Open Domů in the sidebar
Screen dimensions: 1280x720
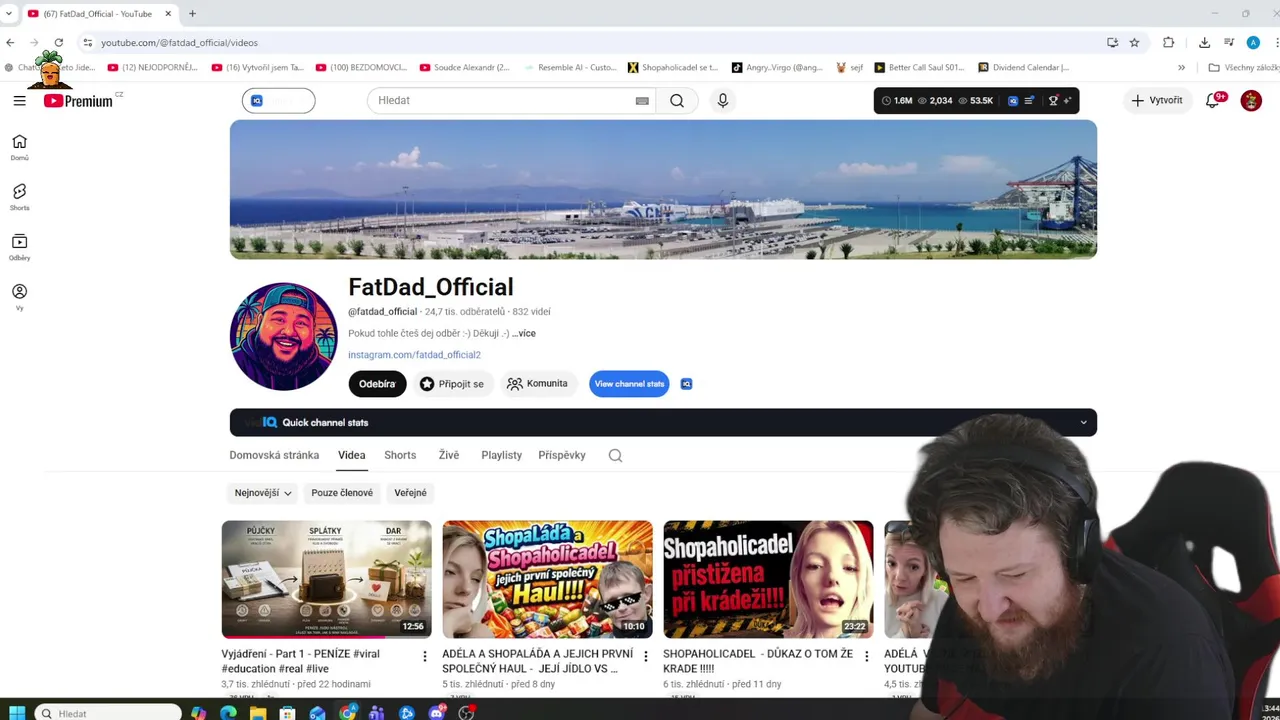coord(19,147)
